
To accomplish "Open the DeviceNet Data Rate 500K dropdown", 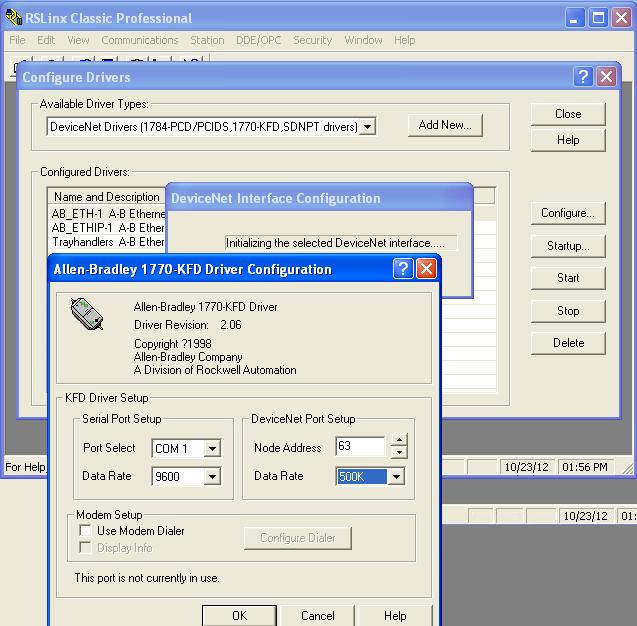I will [x=396, y=477].
